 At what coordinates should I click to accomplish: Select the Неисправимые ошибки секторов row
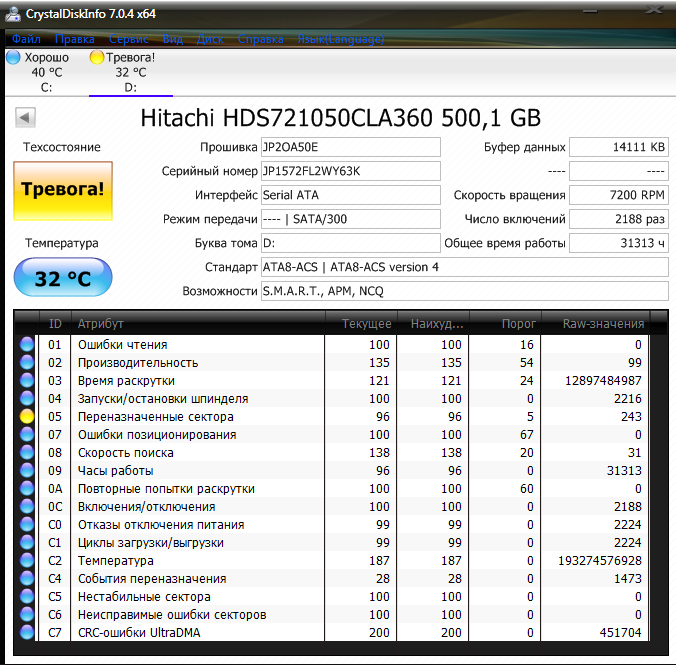pos(332,615)
